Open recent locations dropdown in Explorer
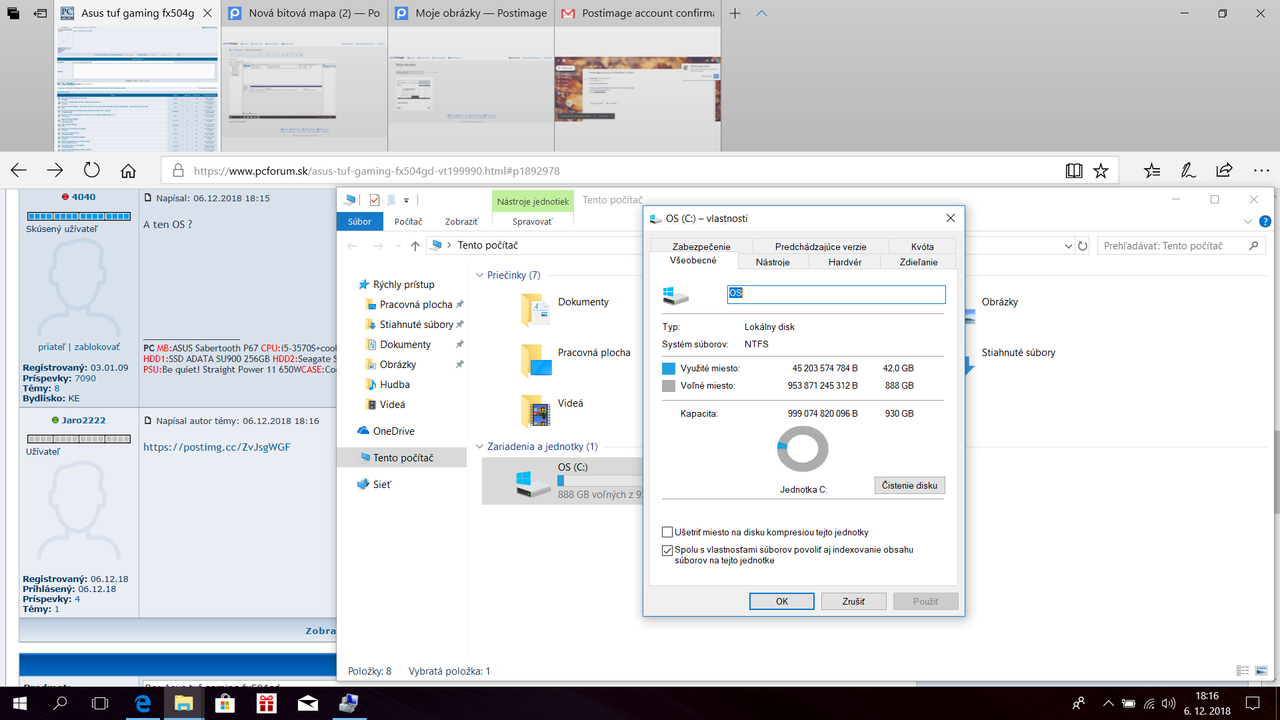Viewport: 1280px width, 720px height. (x=397, y=245)
